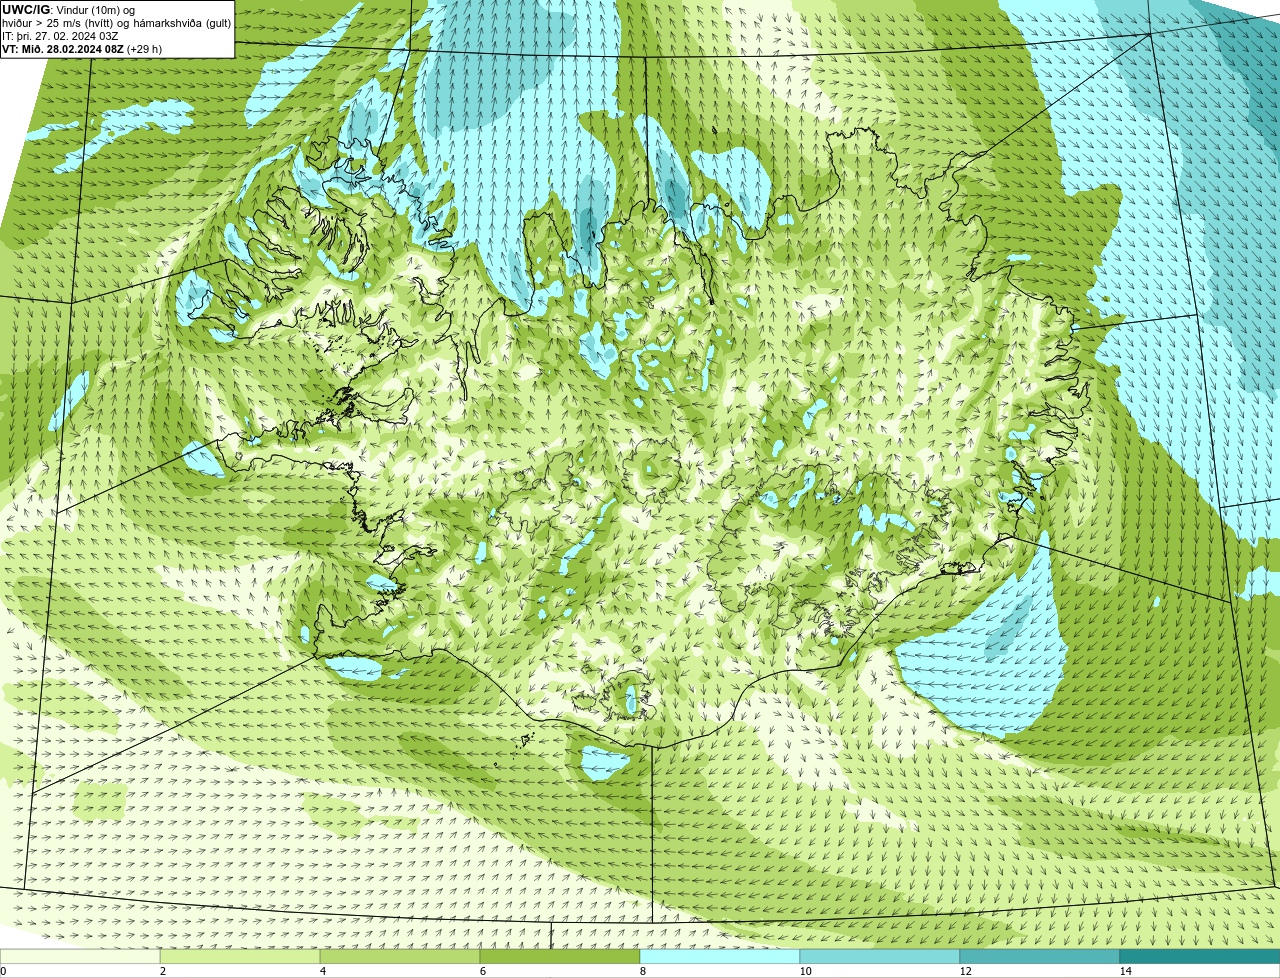Click the '12' label on the wind scale

(x=965, y=971)
